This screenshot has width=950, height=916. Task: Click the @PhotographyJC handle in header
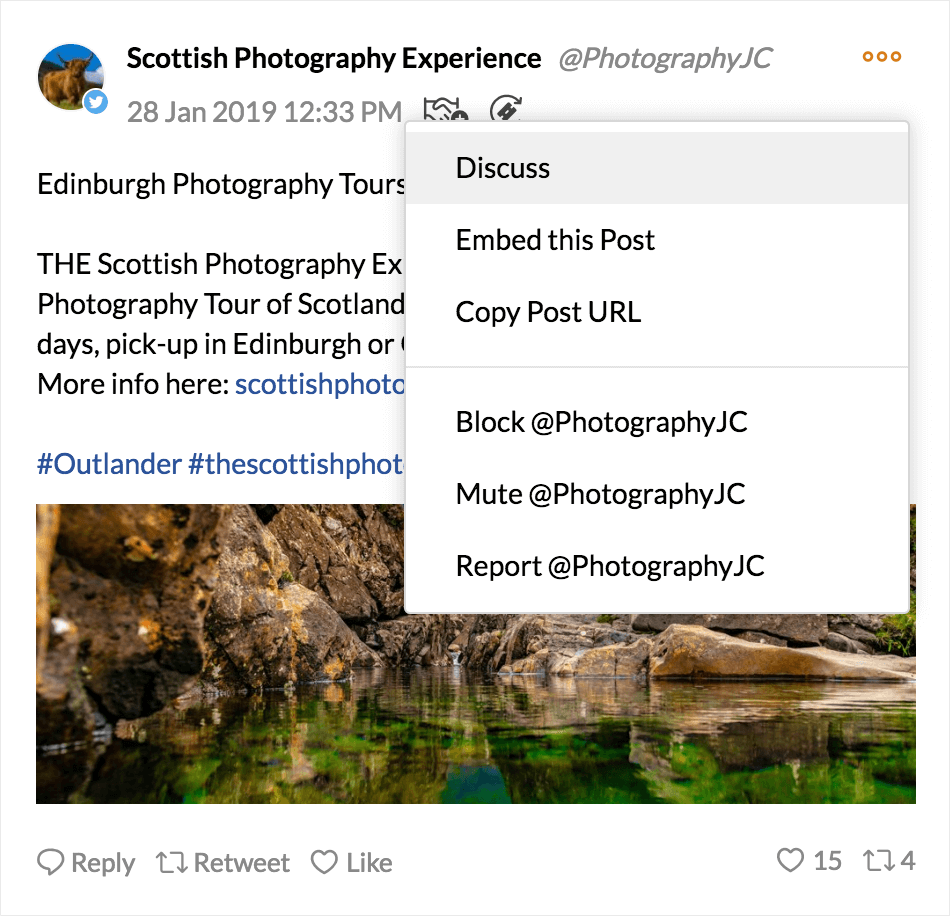pos(665,59)
